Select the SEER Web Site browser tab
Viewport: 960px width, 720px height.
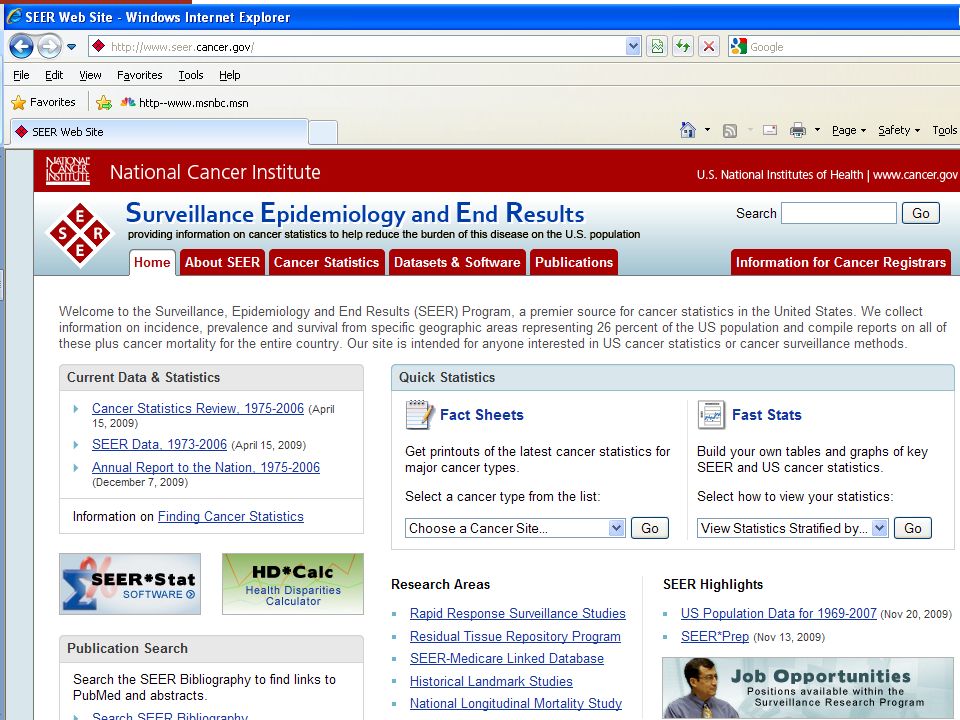pos(159,132)
